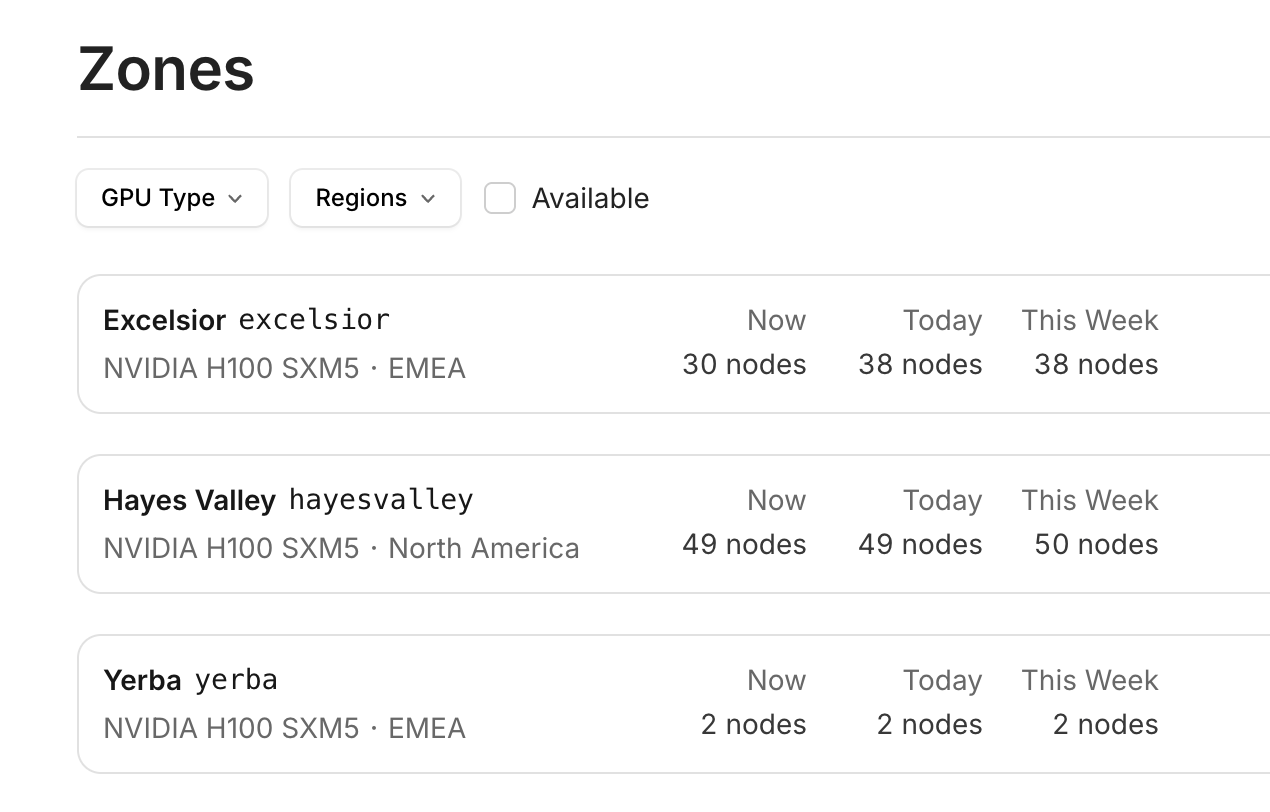Click the yerba monospace slug
The image size is (1270, 812).
236,680
